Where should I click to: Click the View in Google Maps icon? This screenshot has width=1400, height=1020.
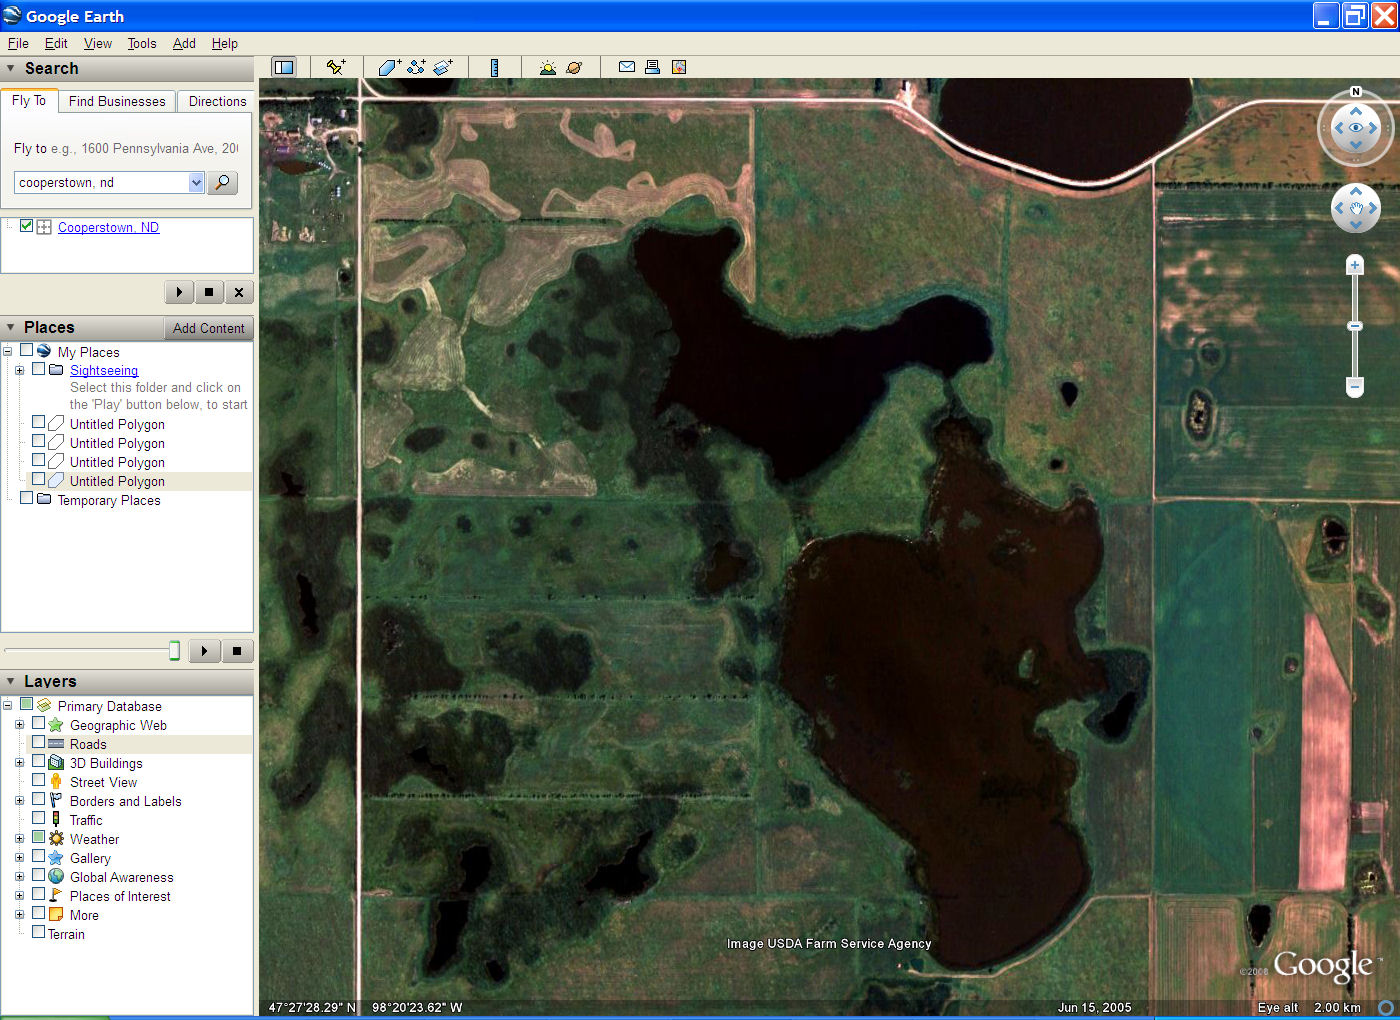[x=679, y=67]
